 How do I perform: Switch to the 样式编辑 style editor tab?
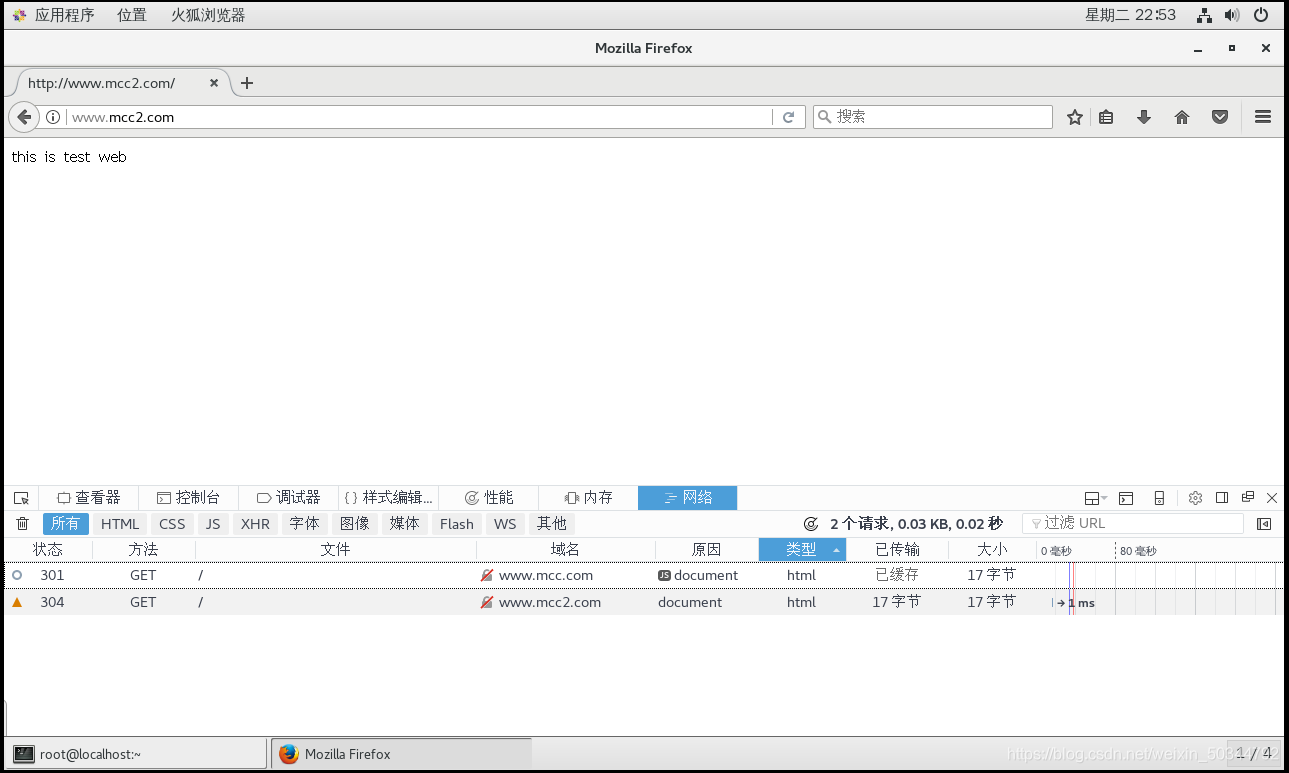click(x=388, y=498)
